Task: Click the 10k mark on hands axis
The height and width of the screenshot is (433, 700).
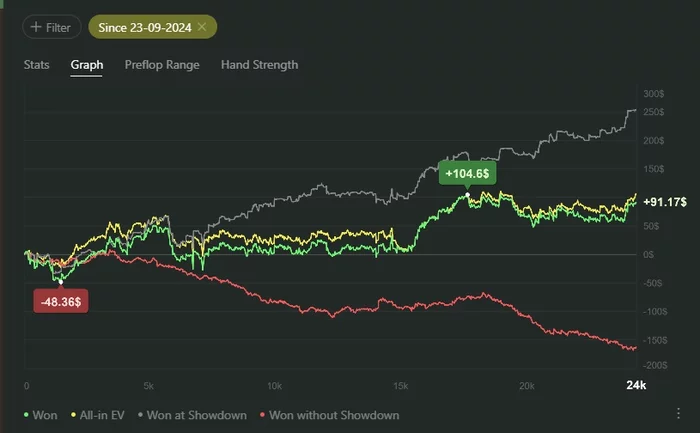Action: coord(275,386)
